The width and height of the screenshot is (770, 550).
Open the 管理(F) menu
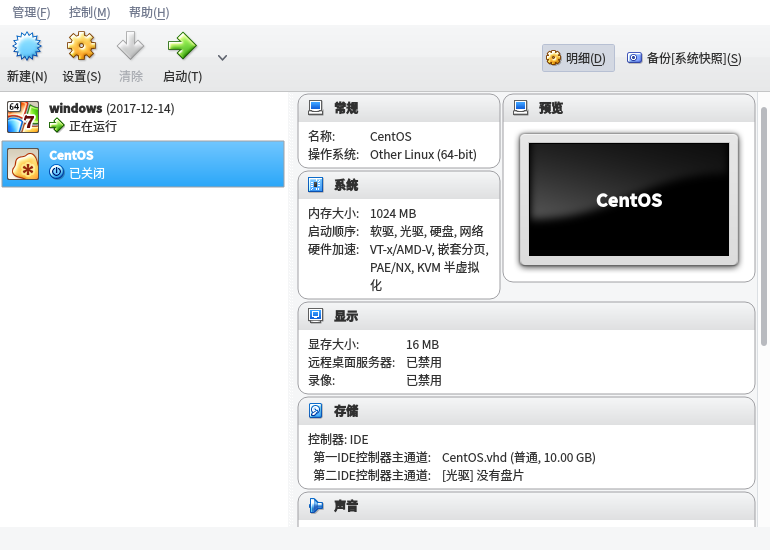(31, 12)
